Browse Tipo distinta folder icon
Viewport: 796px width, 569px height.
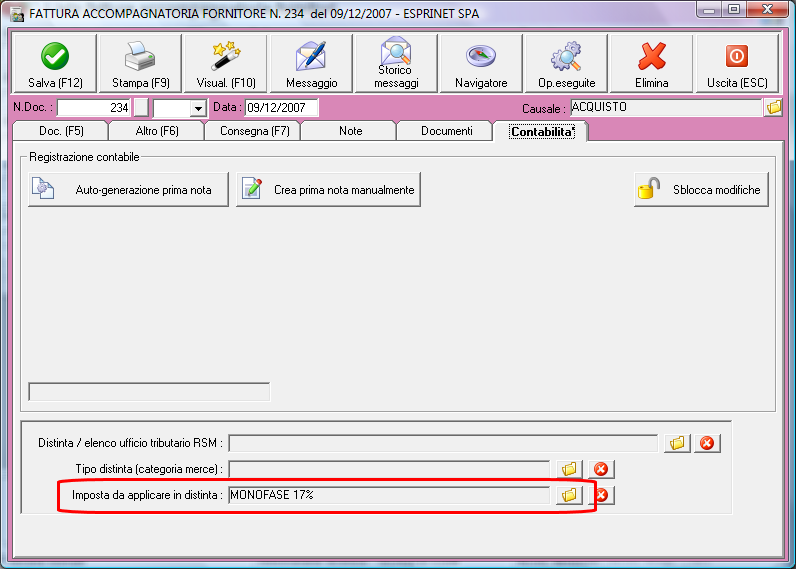tap(569, 469)
